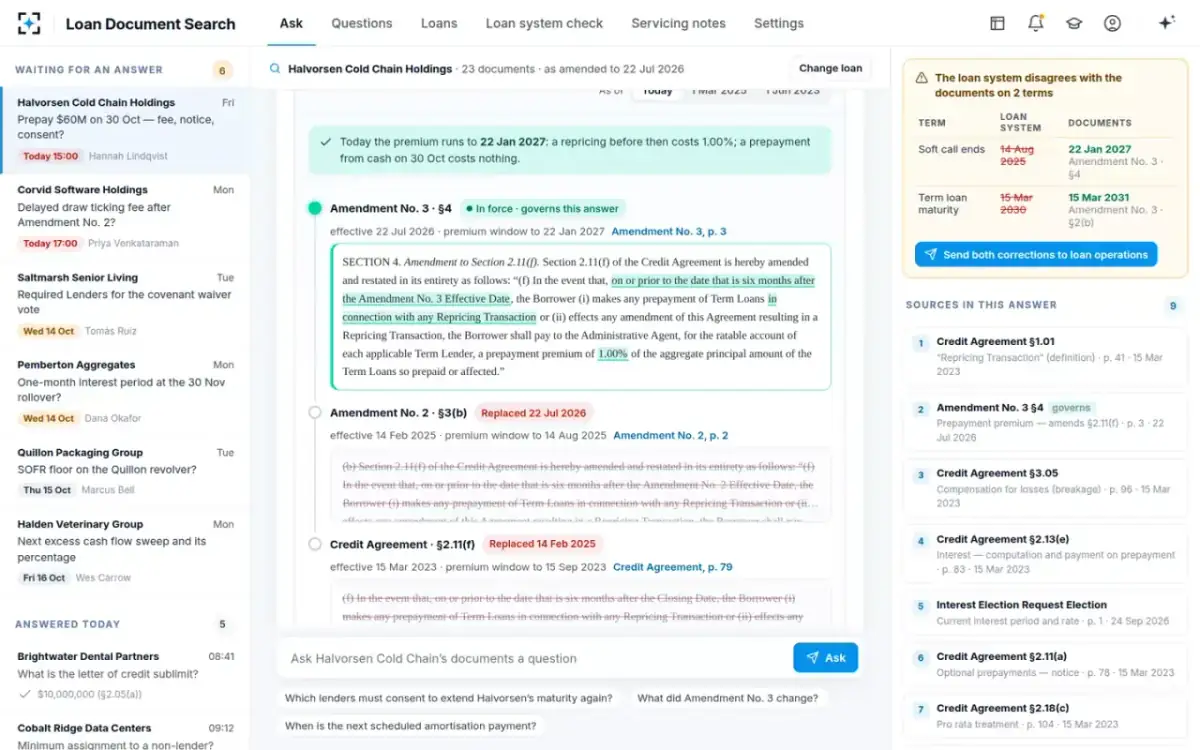Viewport: 1200px width, 750px height.
Task: Click source number badge 1
Action: pos(921,343)
